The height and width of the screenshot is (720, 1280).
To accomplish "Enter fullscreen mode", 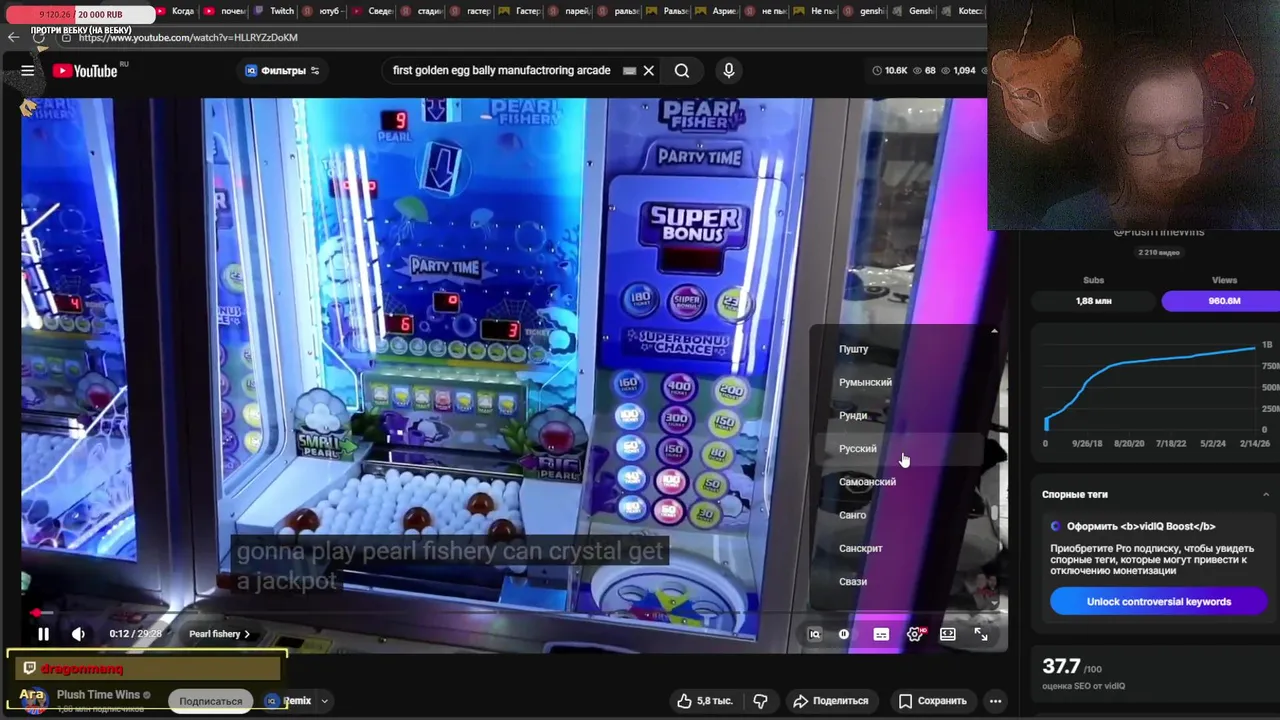I will pyautogui.click(x=981, y=634).
